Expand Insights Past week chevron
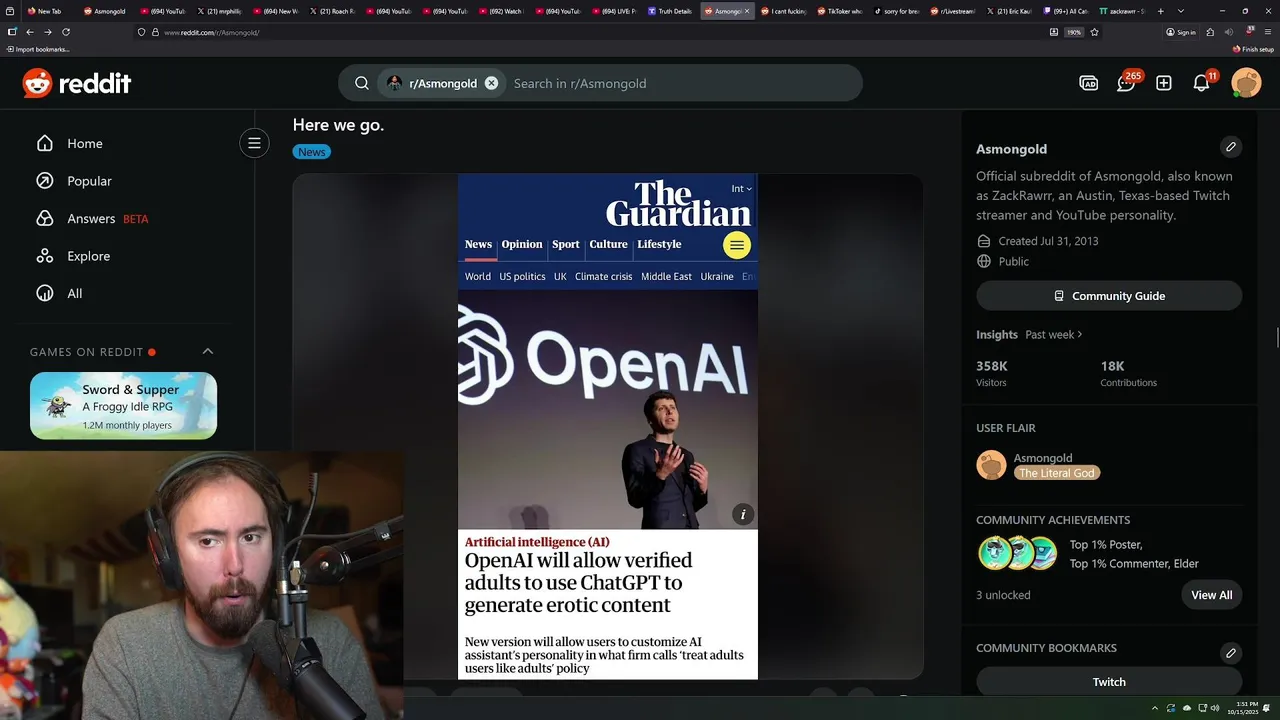This screenshot has width=1280, height=720. (1080, 335)
